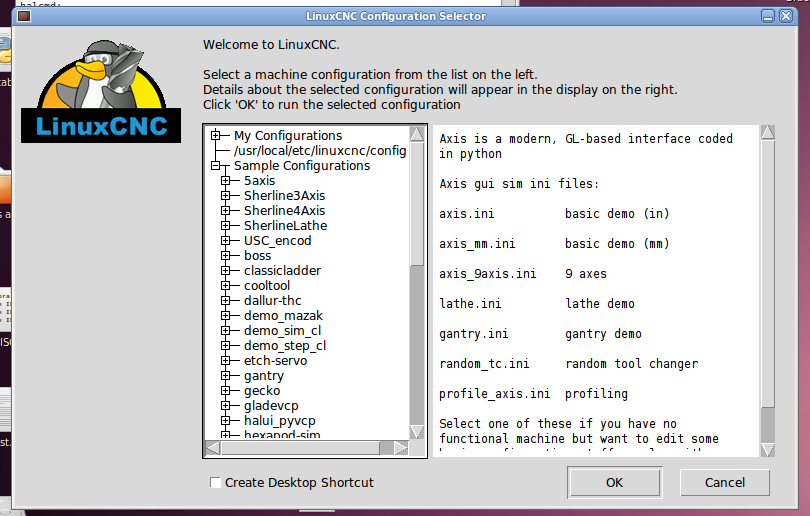Image resolution: width=810 pixels, height=516 pixels.
Task: Expand the classicladder node
Action: pyautogui.click(x=225, y=271)
